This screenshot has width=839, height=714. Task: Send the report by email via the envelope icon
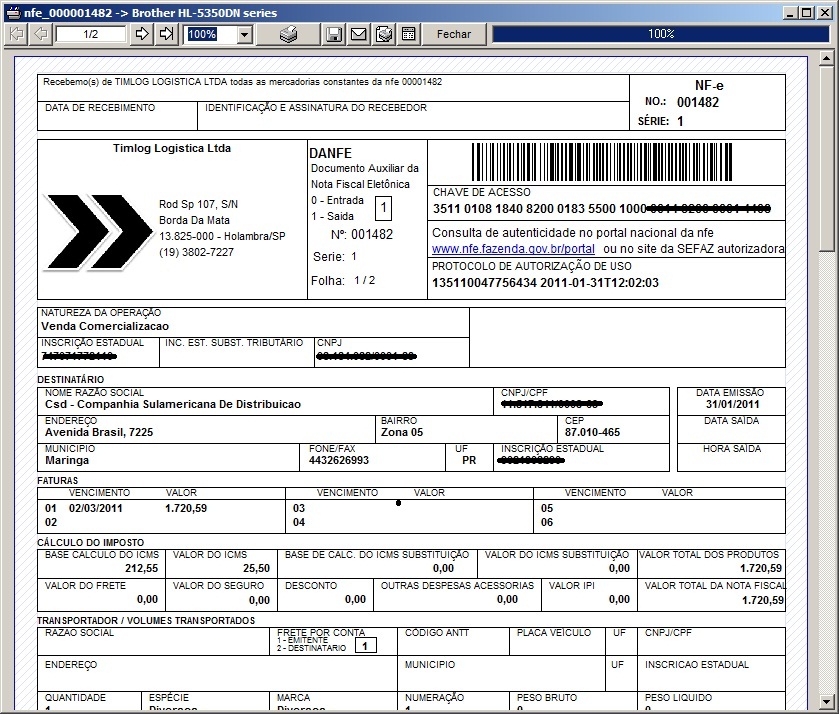tap(359, 34)
